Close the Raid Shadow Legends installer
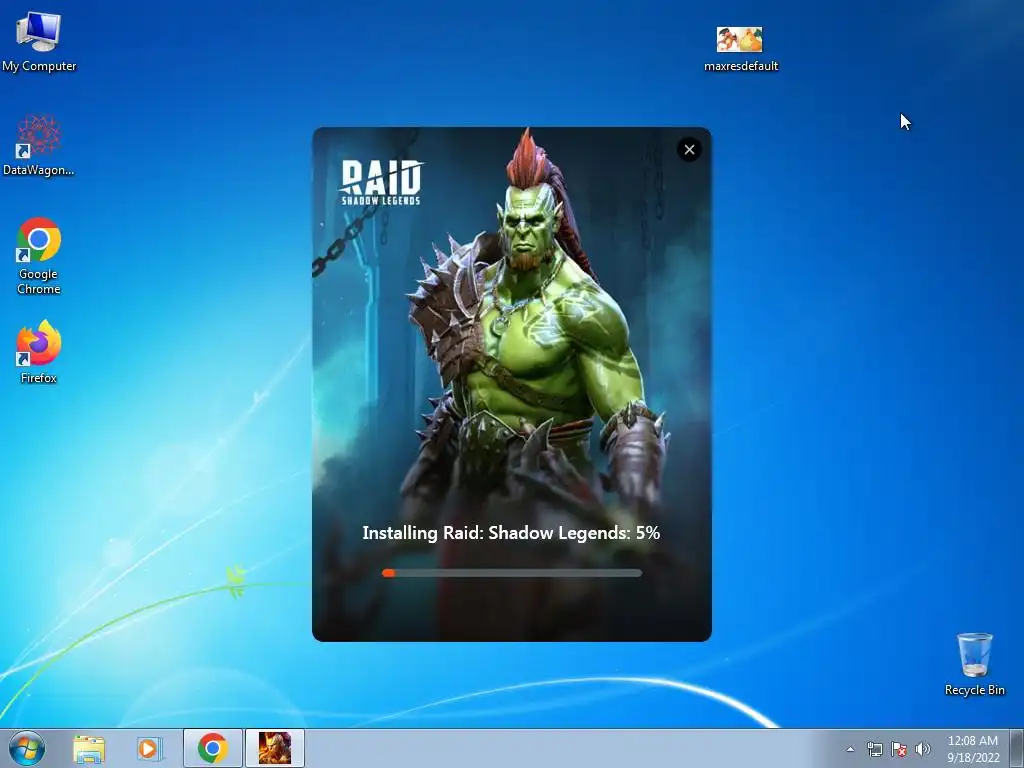This screenshot has width=1024, height=768. (x=689, y=150)
